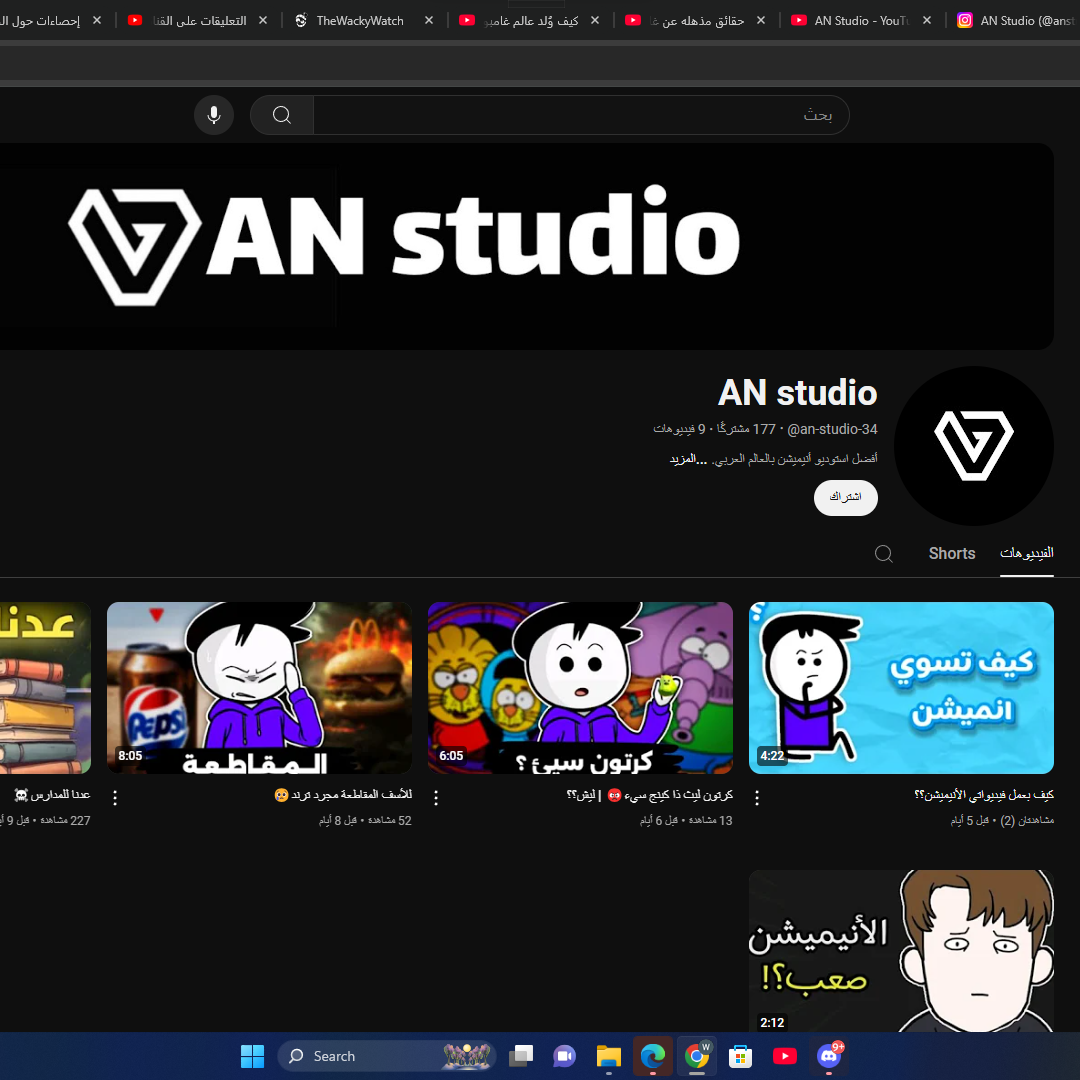The width and height of the screenshot is (1080, 1080).
Task: Open the Windows Start menu
Action: (x=252, y=1056)
